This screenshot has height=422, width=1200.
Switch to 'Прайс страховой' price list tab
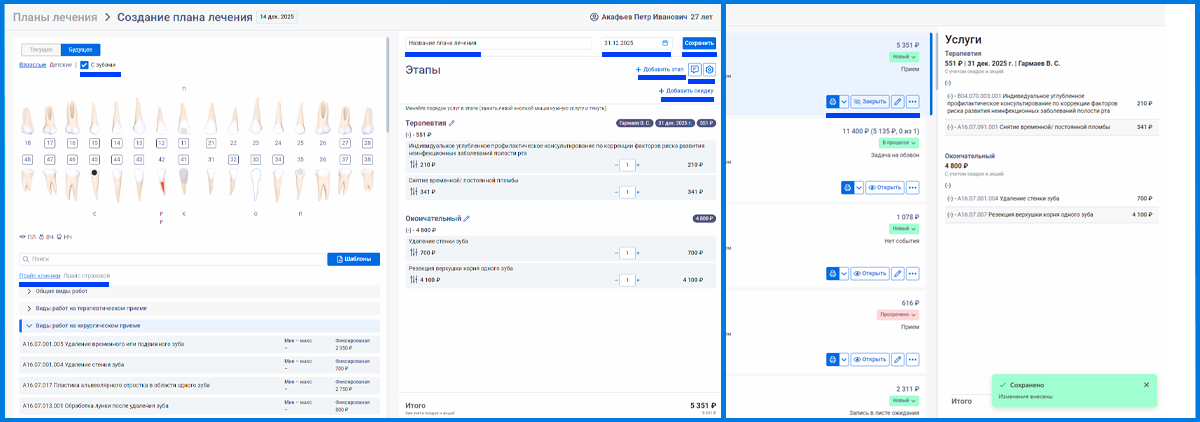[x=87, y=276]
